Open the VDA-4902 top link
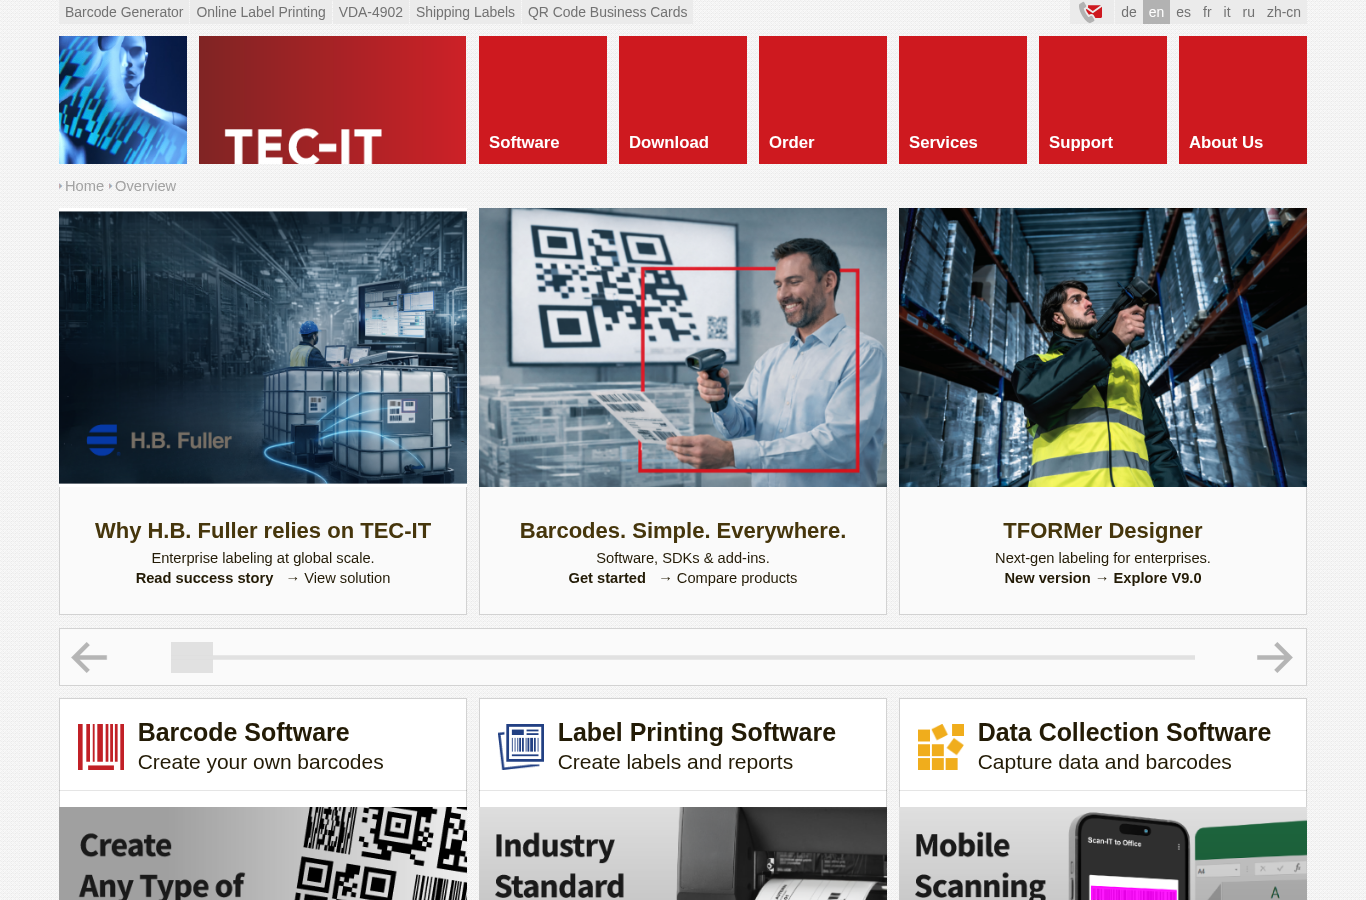This screenshot has height=900, width=1366. coord(371,12)
